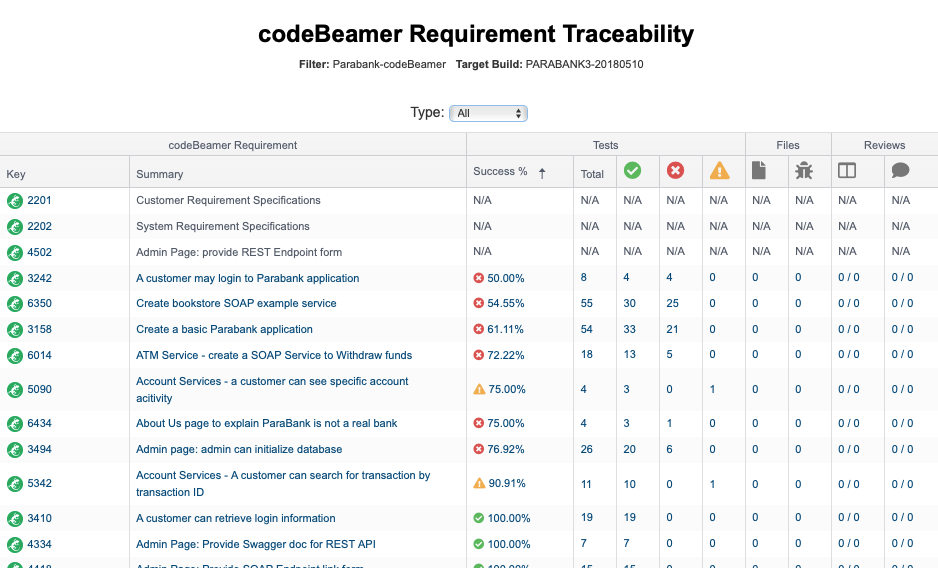Open requirement key 2201
This screenshot has height=568, width=938.
39,201
